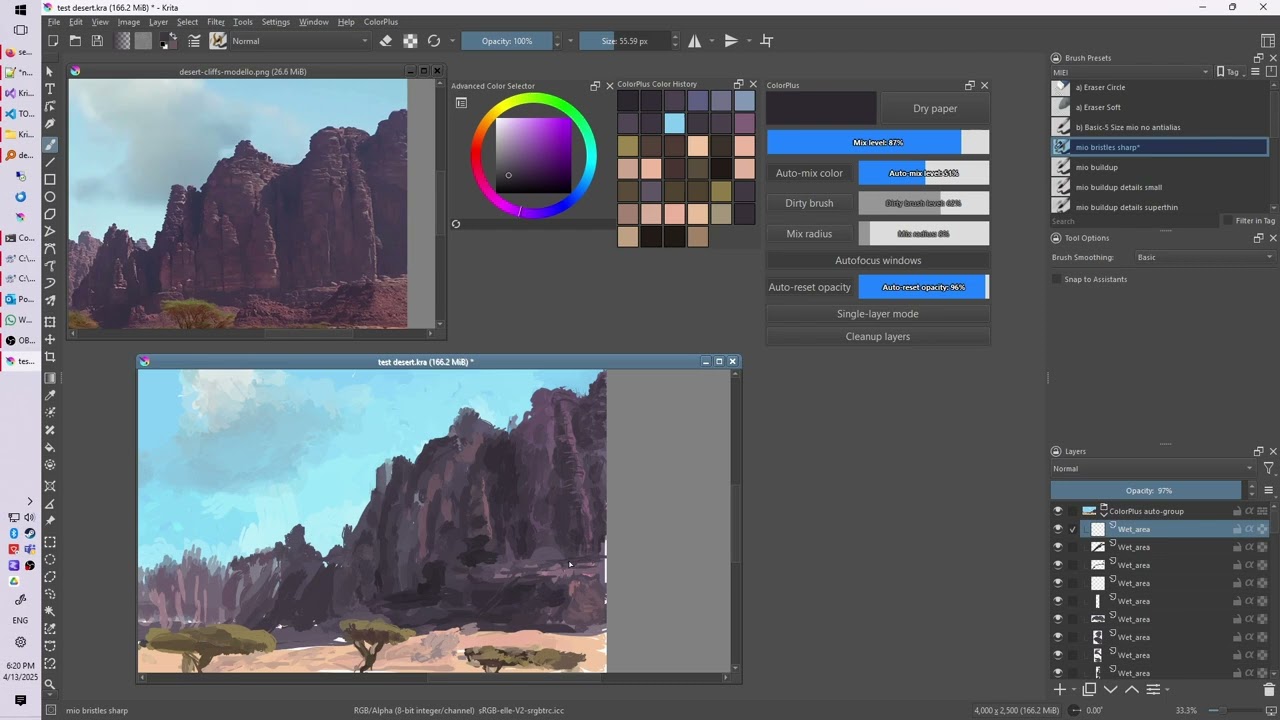The height and width of the screenshot is (720, 1280).
Task: Click the Dry paper button
Action: click(935, 108)
